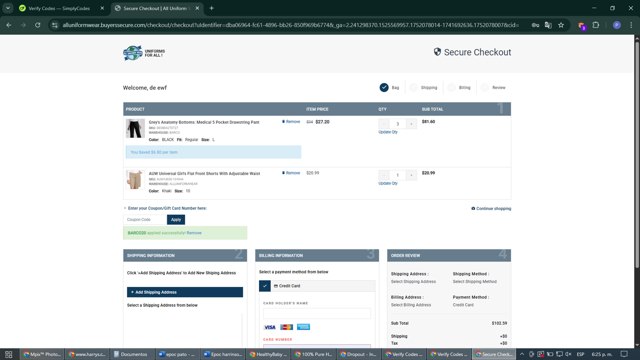Click the $102.59 Sub Total value
Viewport: 640px width, 360px height.
point(499,323)
